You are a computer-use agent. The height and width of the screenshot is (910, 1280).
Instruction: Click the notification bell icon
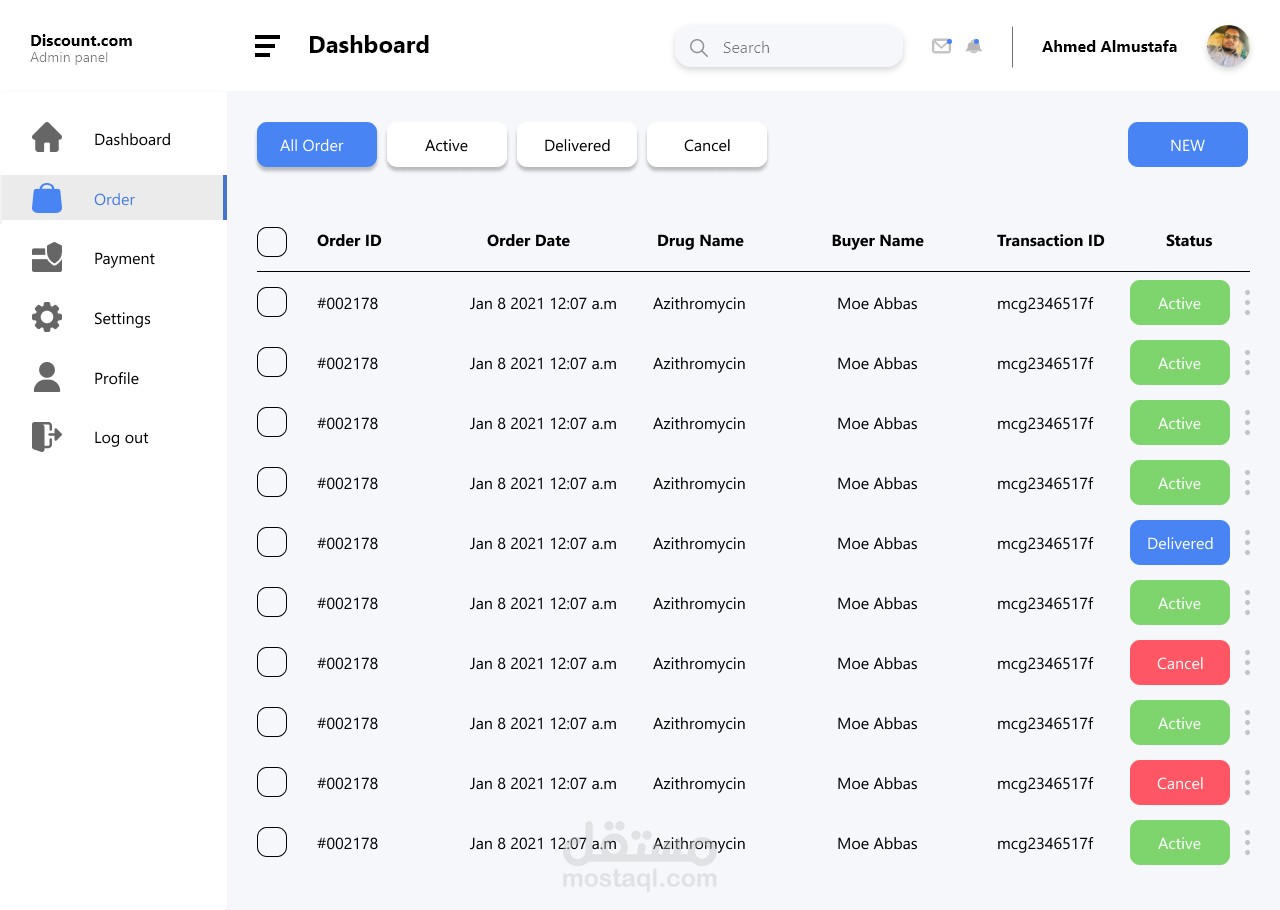pyautogui.click(x=974, y=46)
